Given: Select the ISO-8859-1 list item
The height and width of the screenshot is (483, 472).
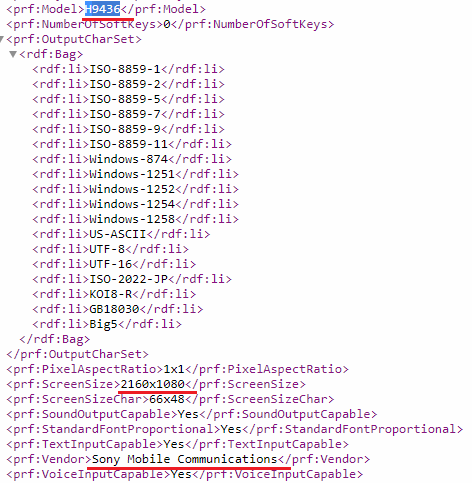Looking at the screenshot, I should pyautogui.click(x=125, y=69).
